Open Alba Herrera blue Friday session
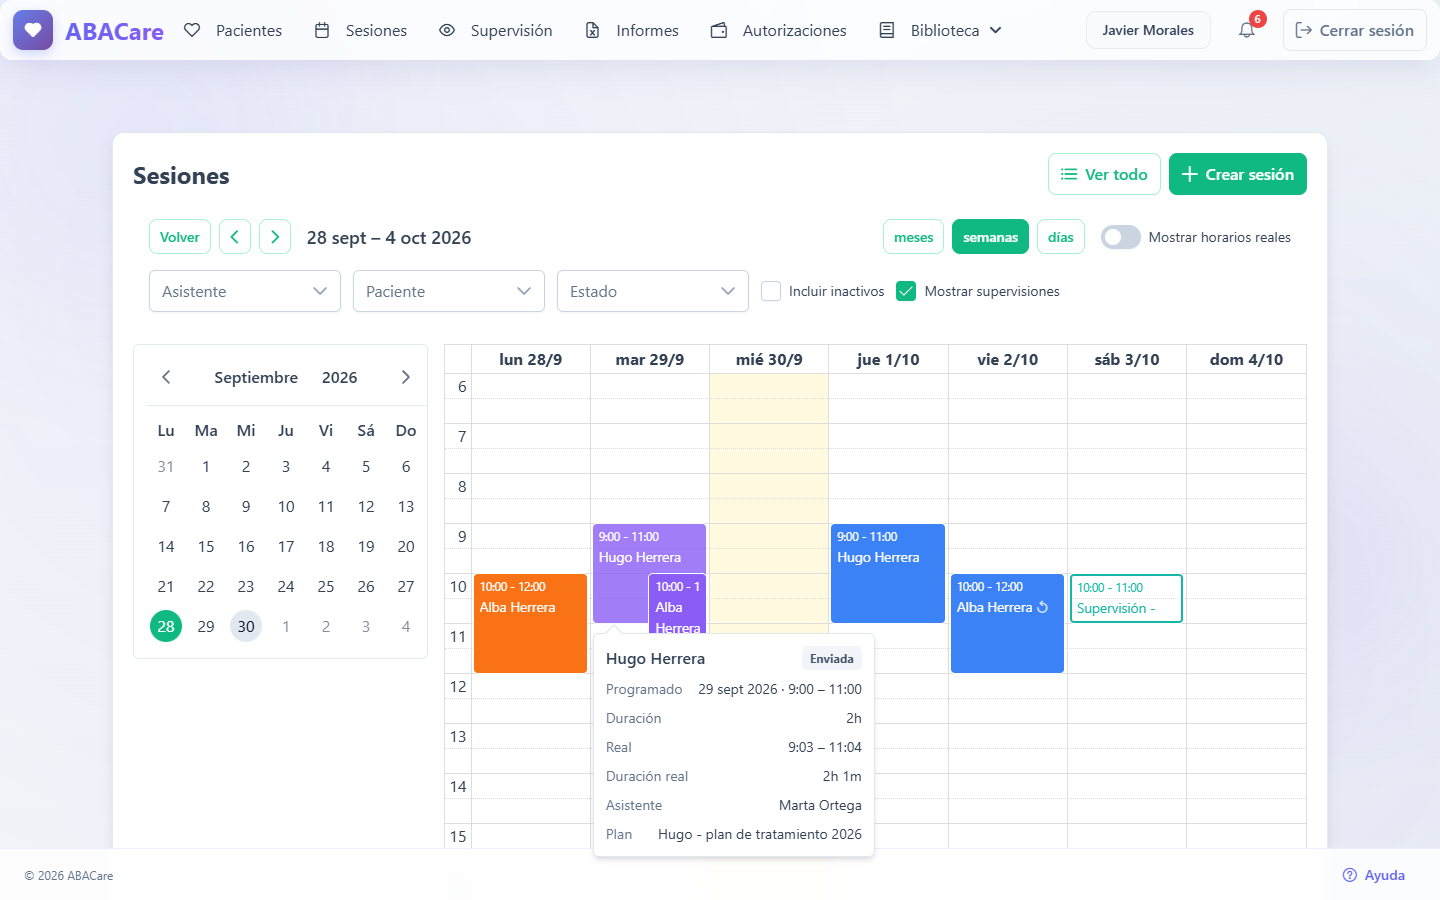Screen dimensions: 1440x900 coord(1007,623)
